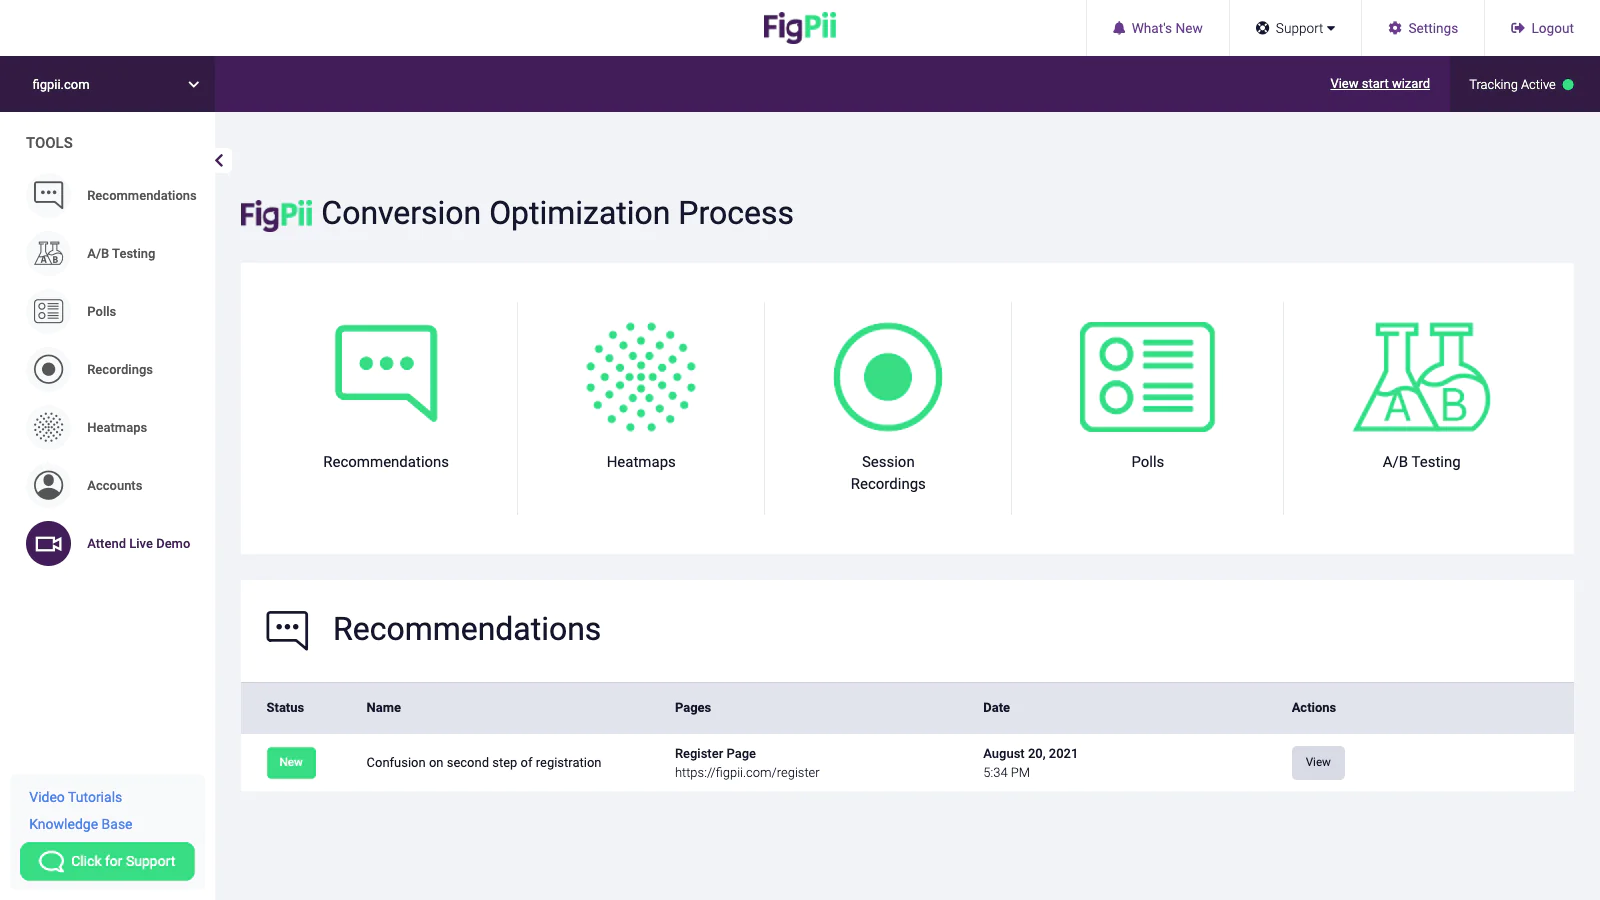The image size is (1600, 900).
Task: Click the August 20, 2021 date cell
Action: (1030, 754)
